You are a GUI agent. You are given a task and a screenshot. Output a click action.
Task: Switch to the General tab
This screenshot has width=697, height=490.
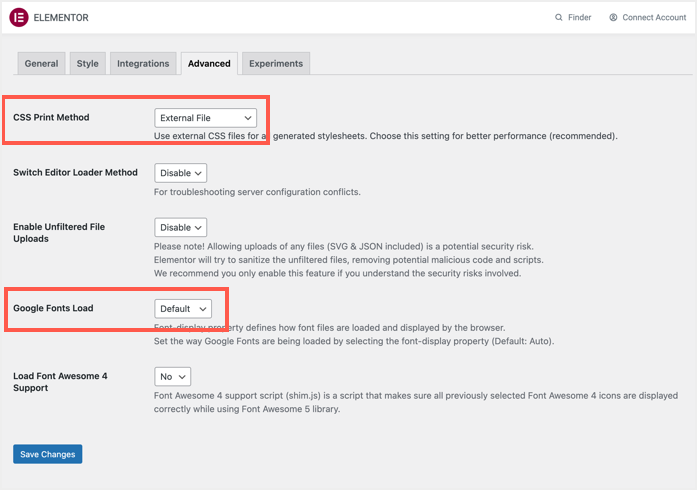point(41,63)
